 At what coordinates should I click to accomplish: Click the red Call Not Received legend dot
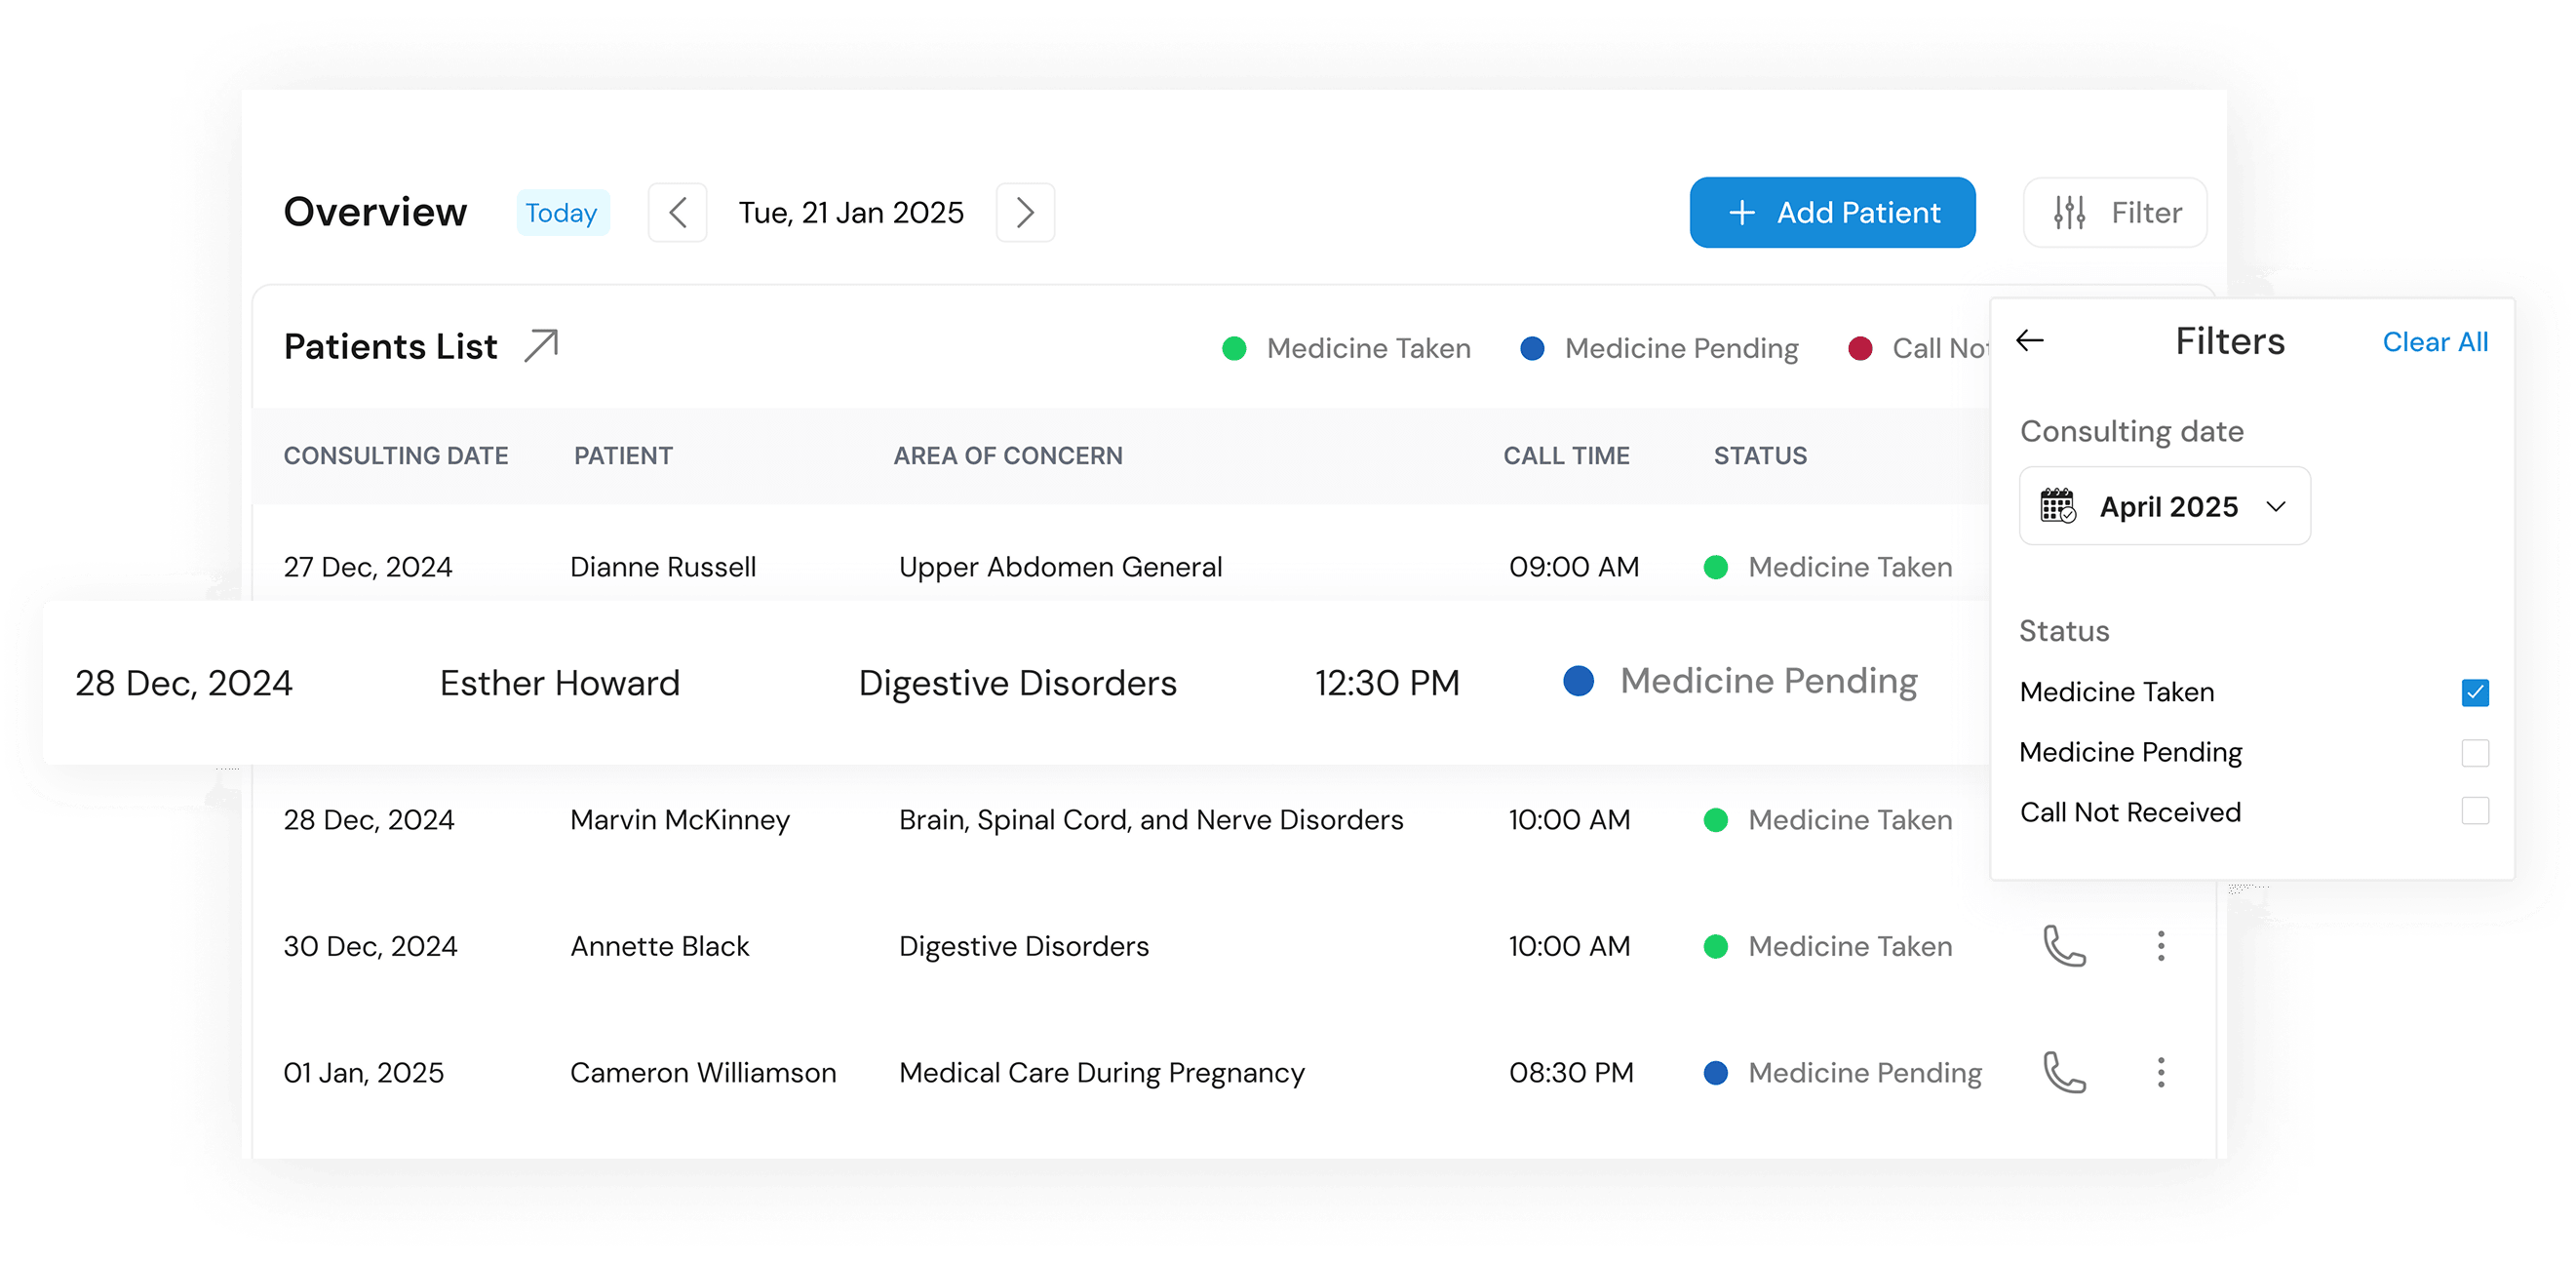point(1861,348)
